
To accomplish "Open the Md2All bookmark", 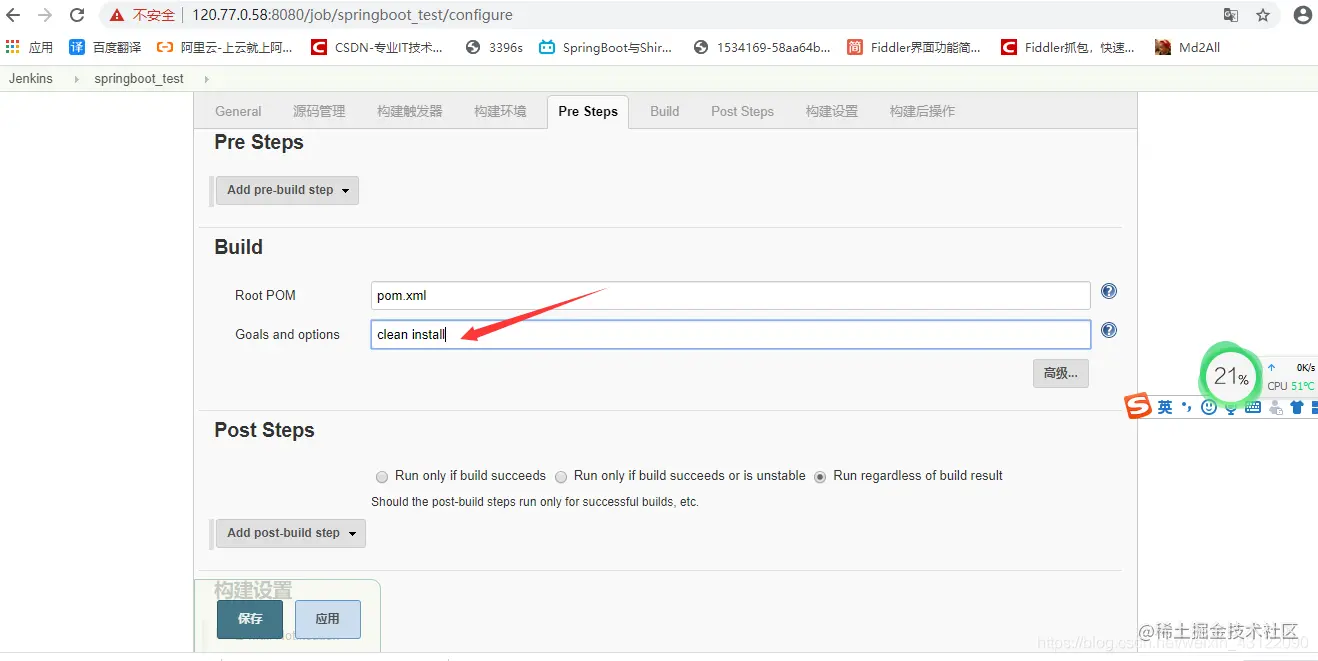I will coord(1187,47).
